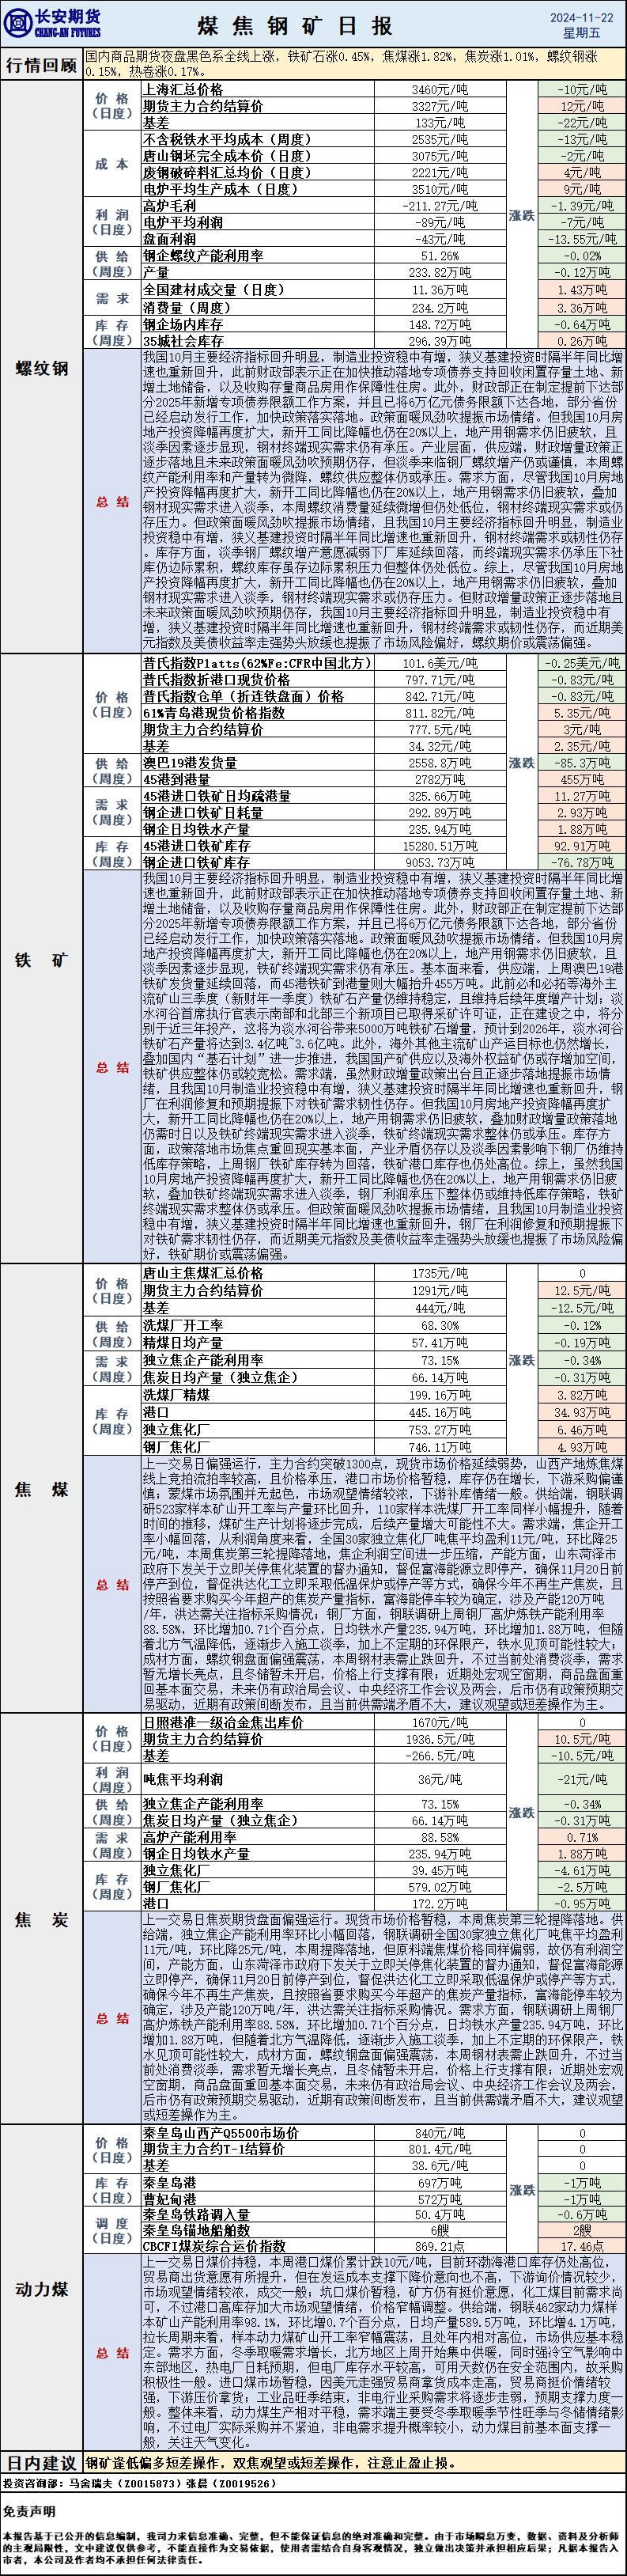
Task: Click the value 869.21点
Action: 440,2246
